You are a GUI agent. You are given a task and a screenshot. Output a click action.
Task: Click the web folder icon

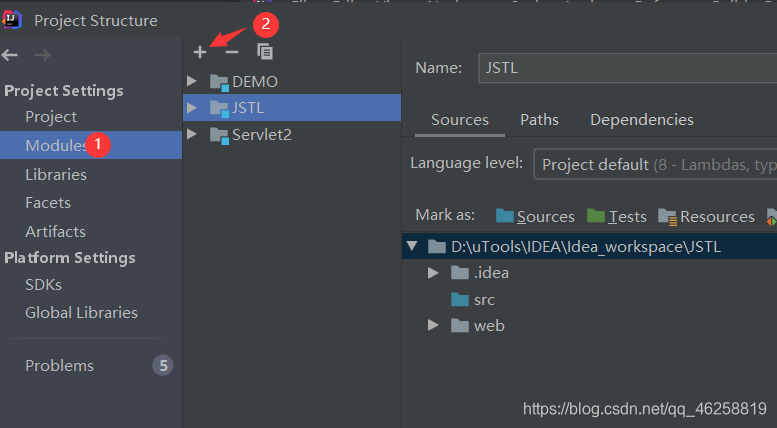point(460,325)
